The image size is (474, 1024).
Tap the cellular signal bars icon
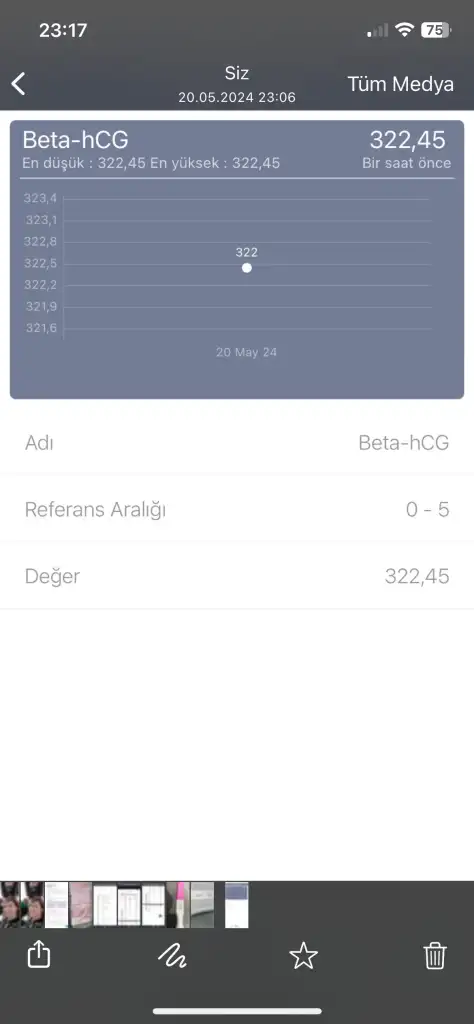coord(378,30)
